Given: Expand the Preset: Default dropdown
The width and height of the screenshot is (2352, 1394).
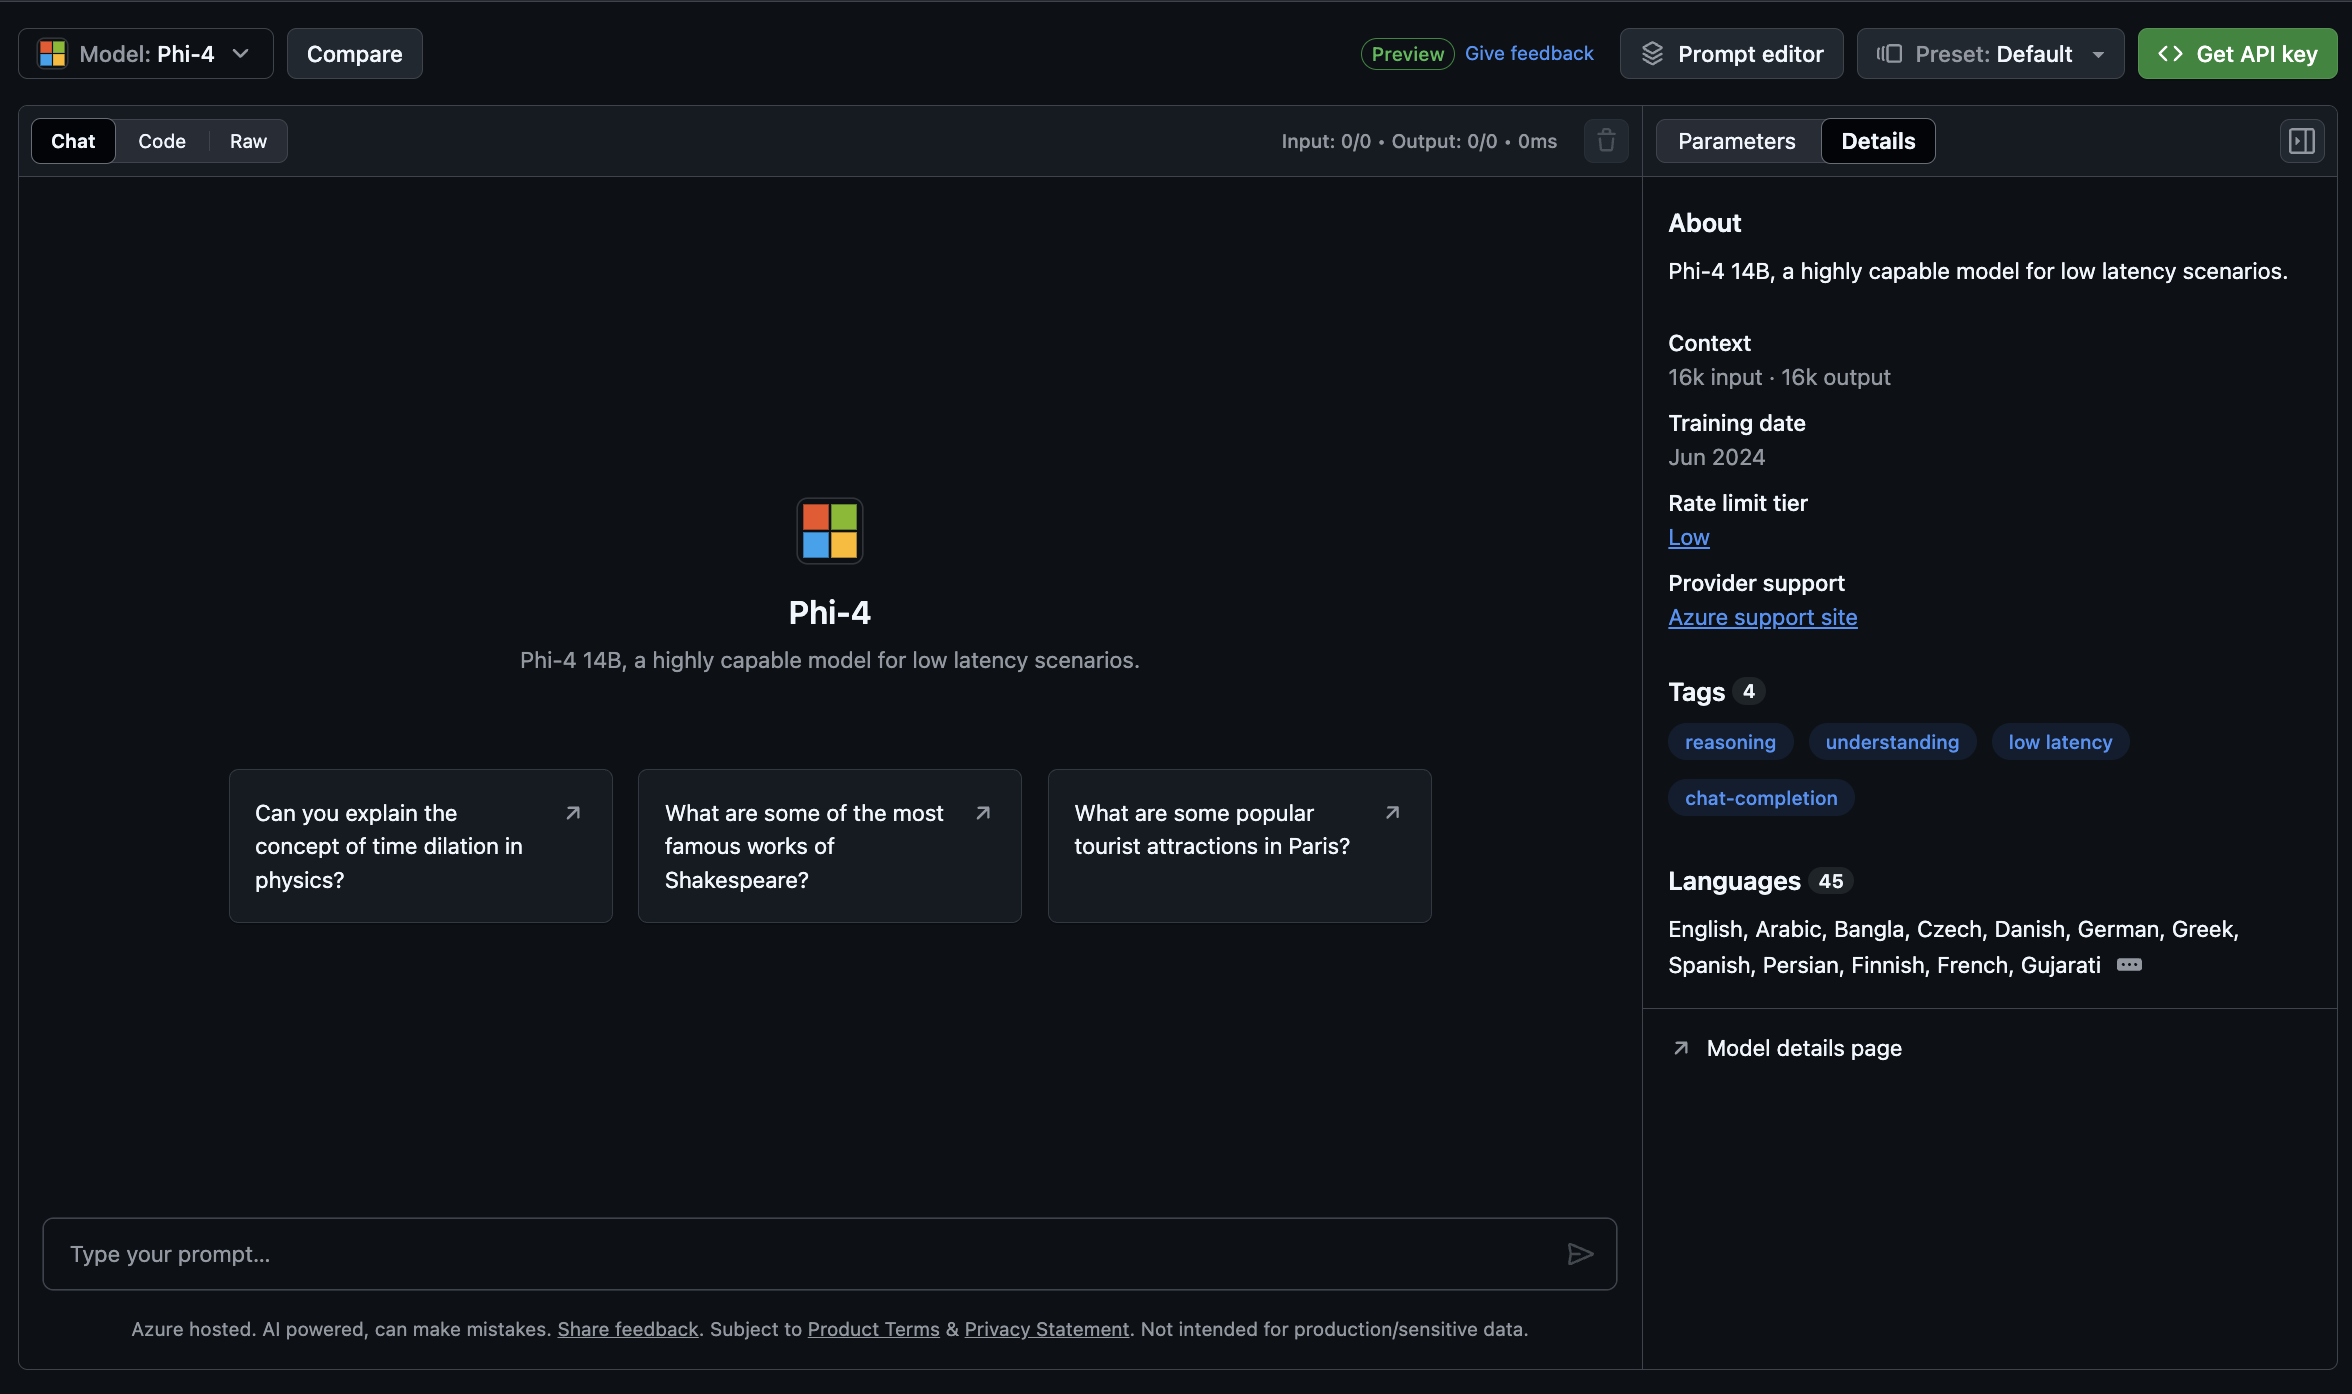Looking at the screenshot, I should (1990, 54).
